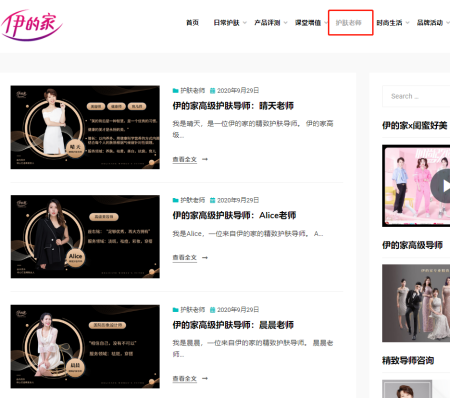Screen dimensions: 450x398
Task: Click folder icon on Alice老师 post
Action: [175, 200]
